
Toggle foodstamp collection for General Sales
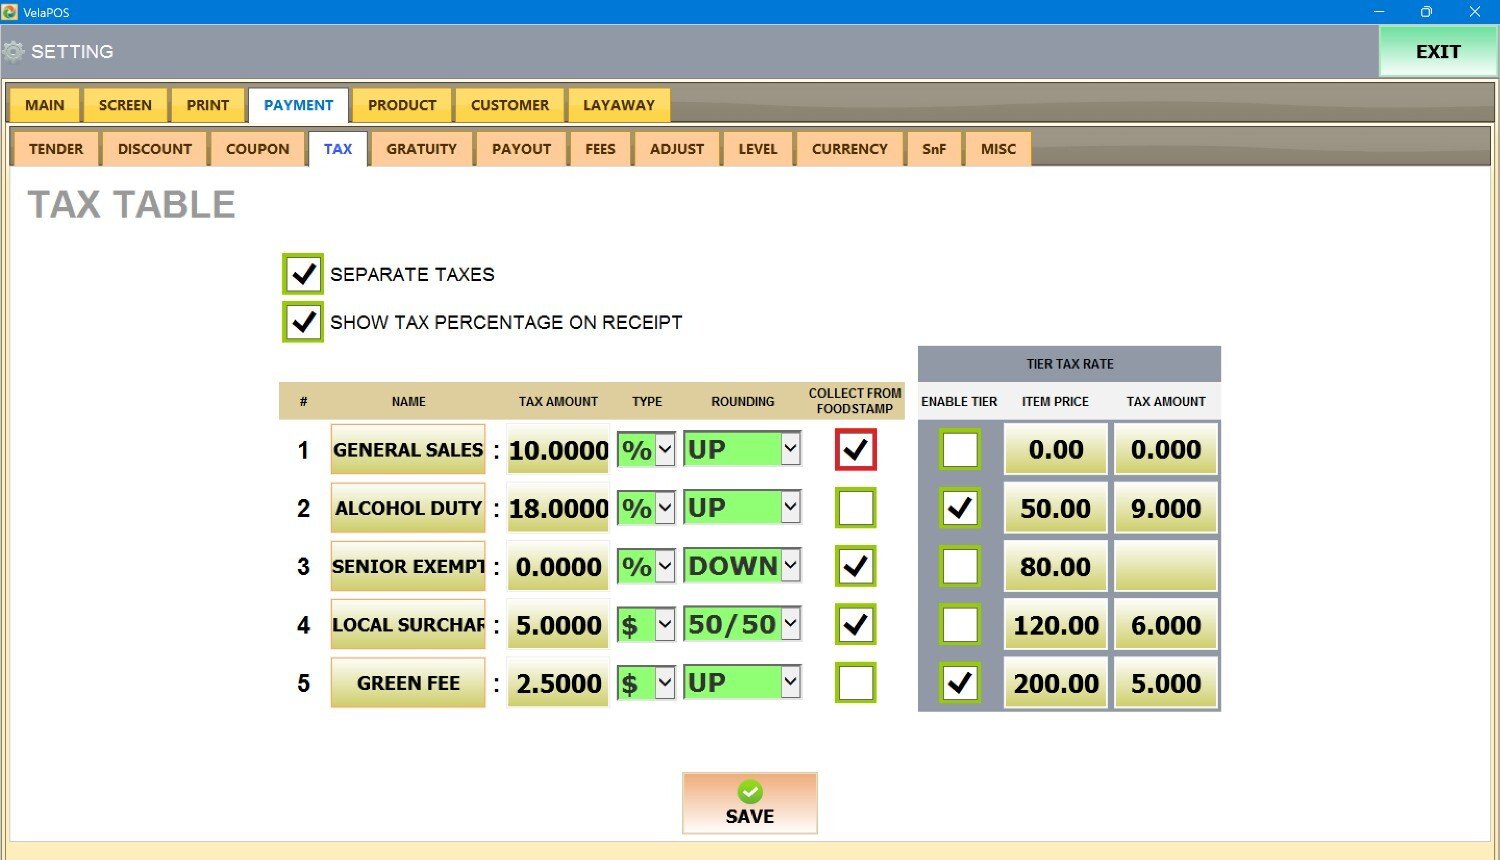pos(855,450)
